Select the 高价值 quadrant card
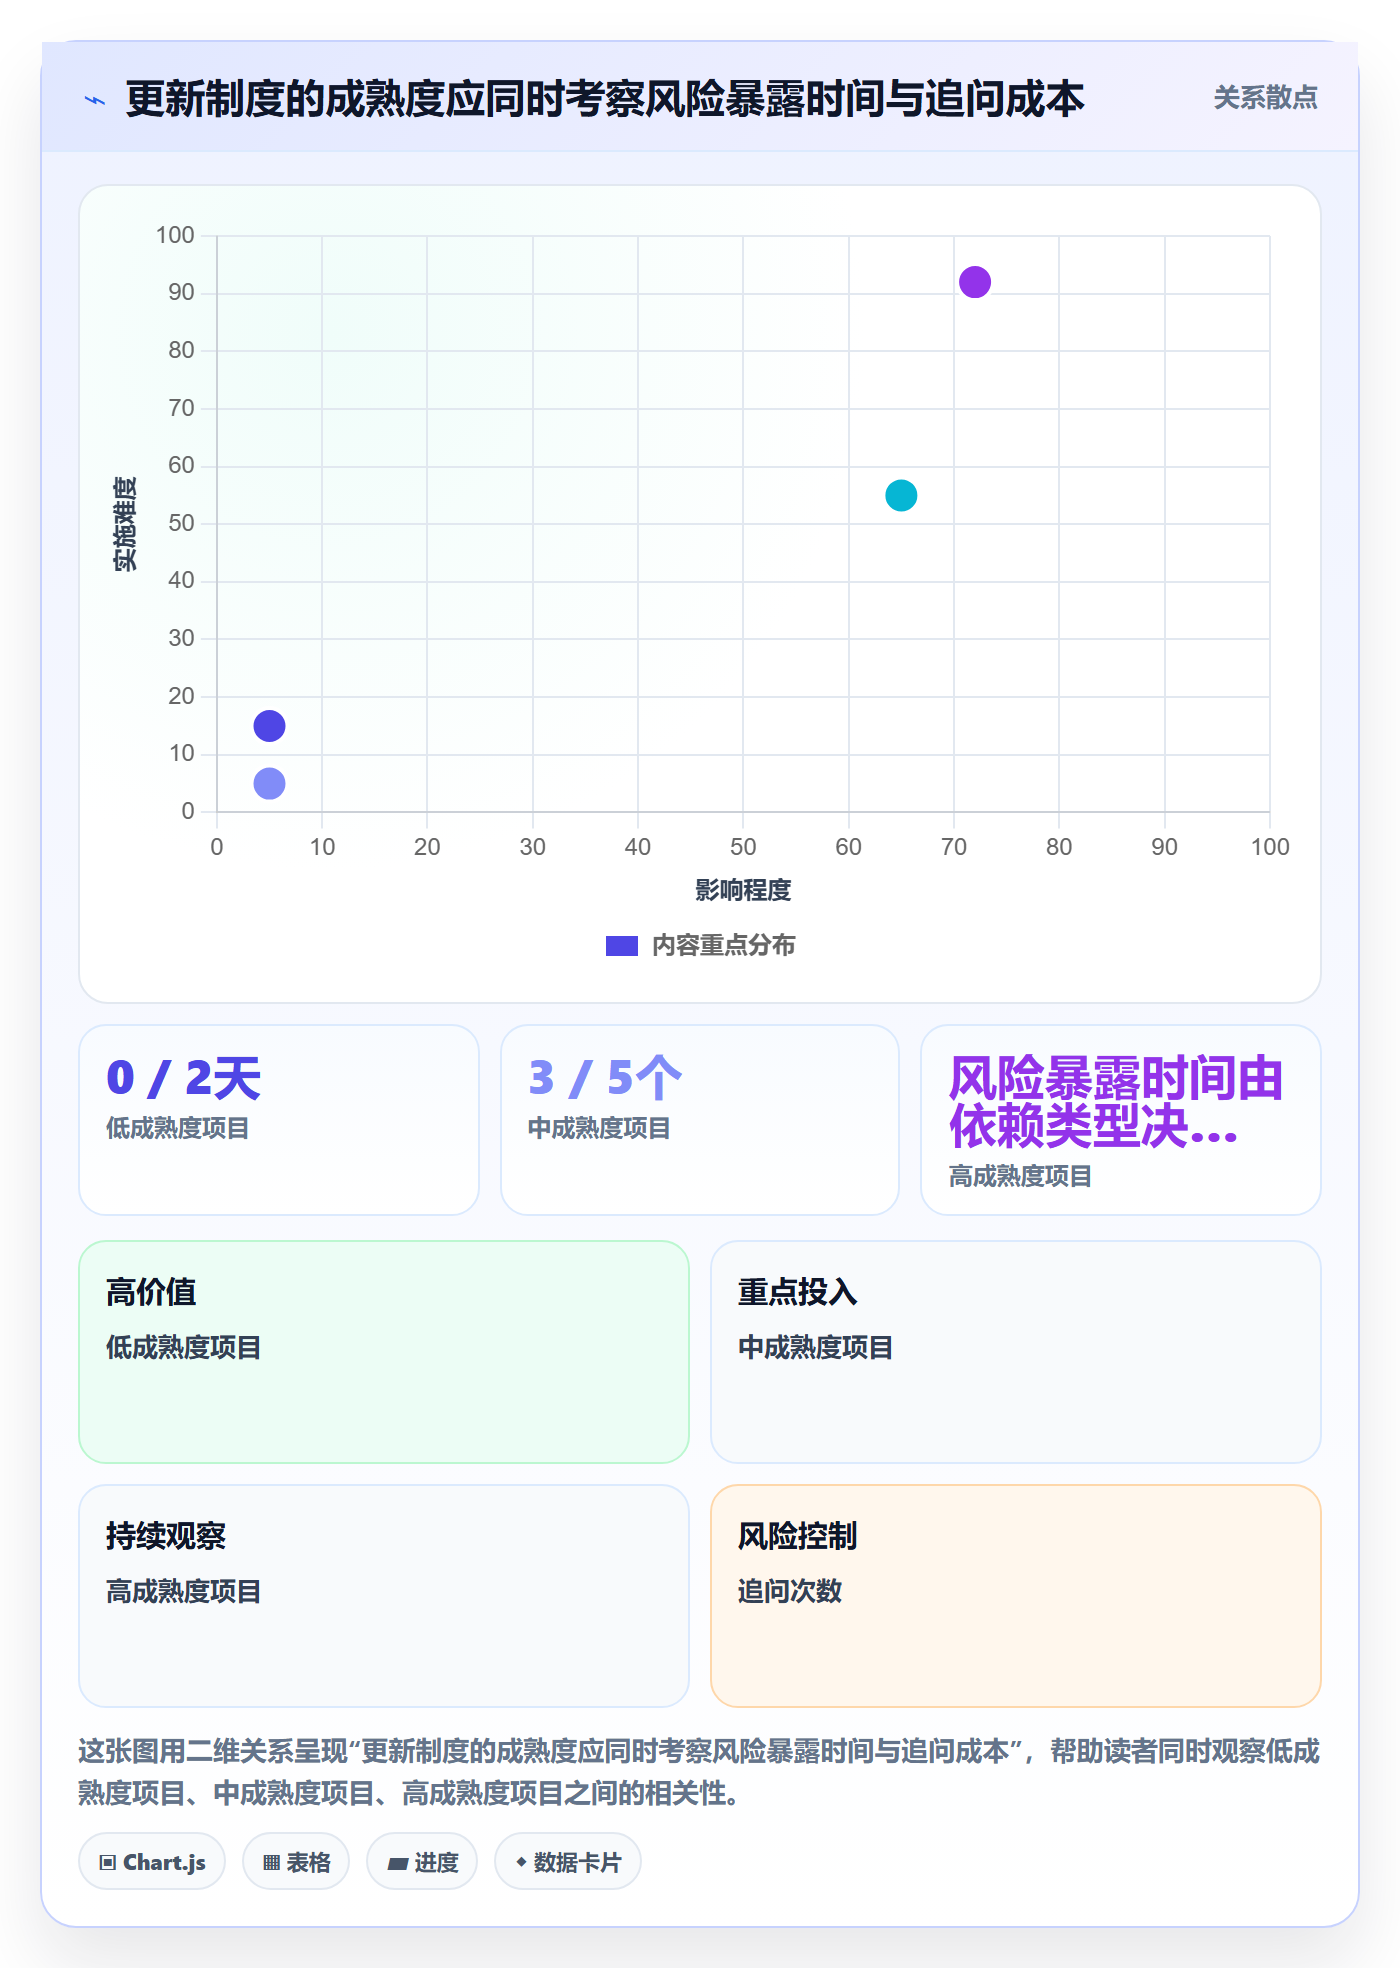The width and height of the screenshot is (1400, 1968). (x=384, y=1352)
